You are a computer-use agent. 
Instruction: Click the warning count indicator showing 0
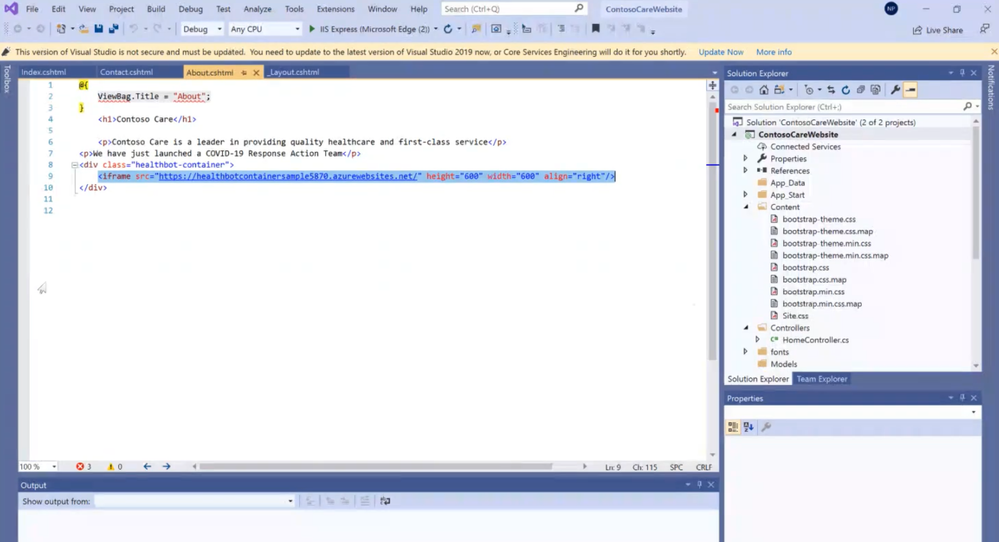click(115, 467)
